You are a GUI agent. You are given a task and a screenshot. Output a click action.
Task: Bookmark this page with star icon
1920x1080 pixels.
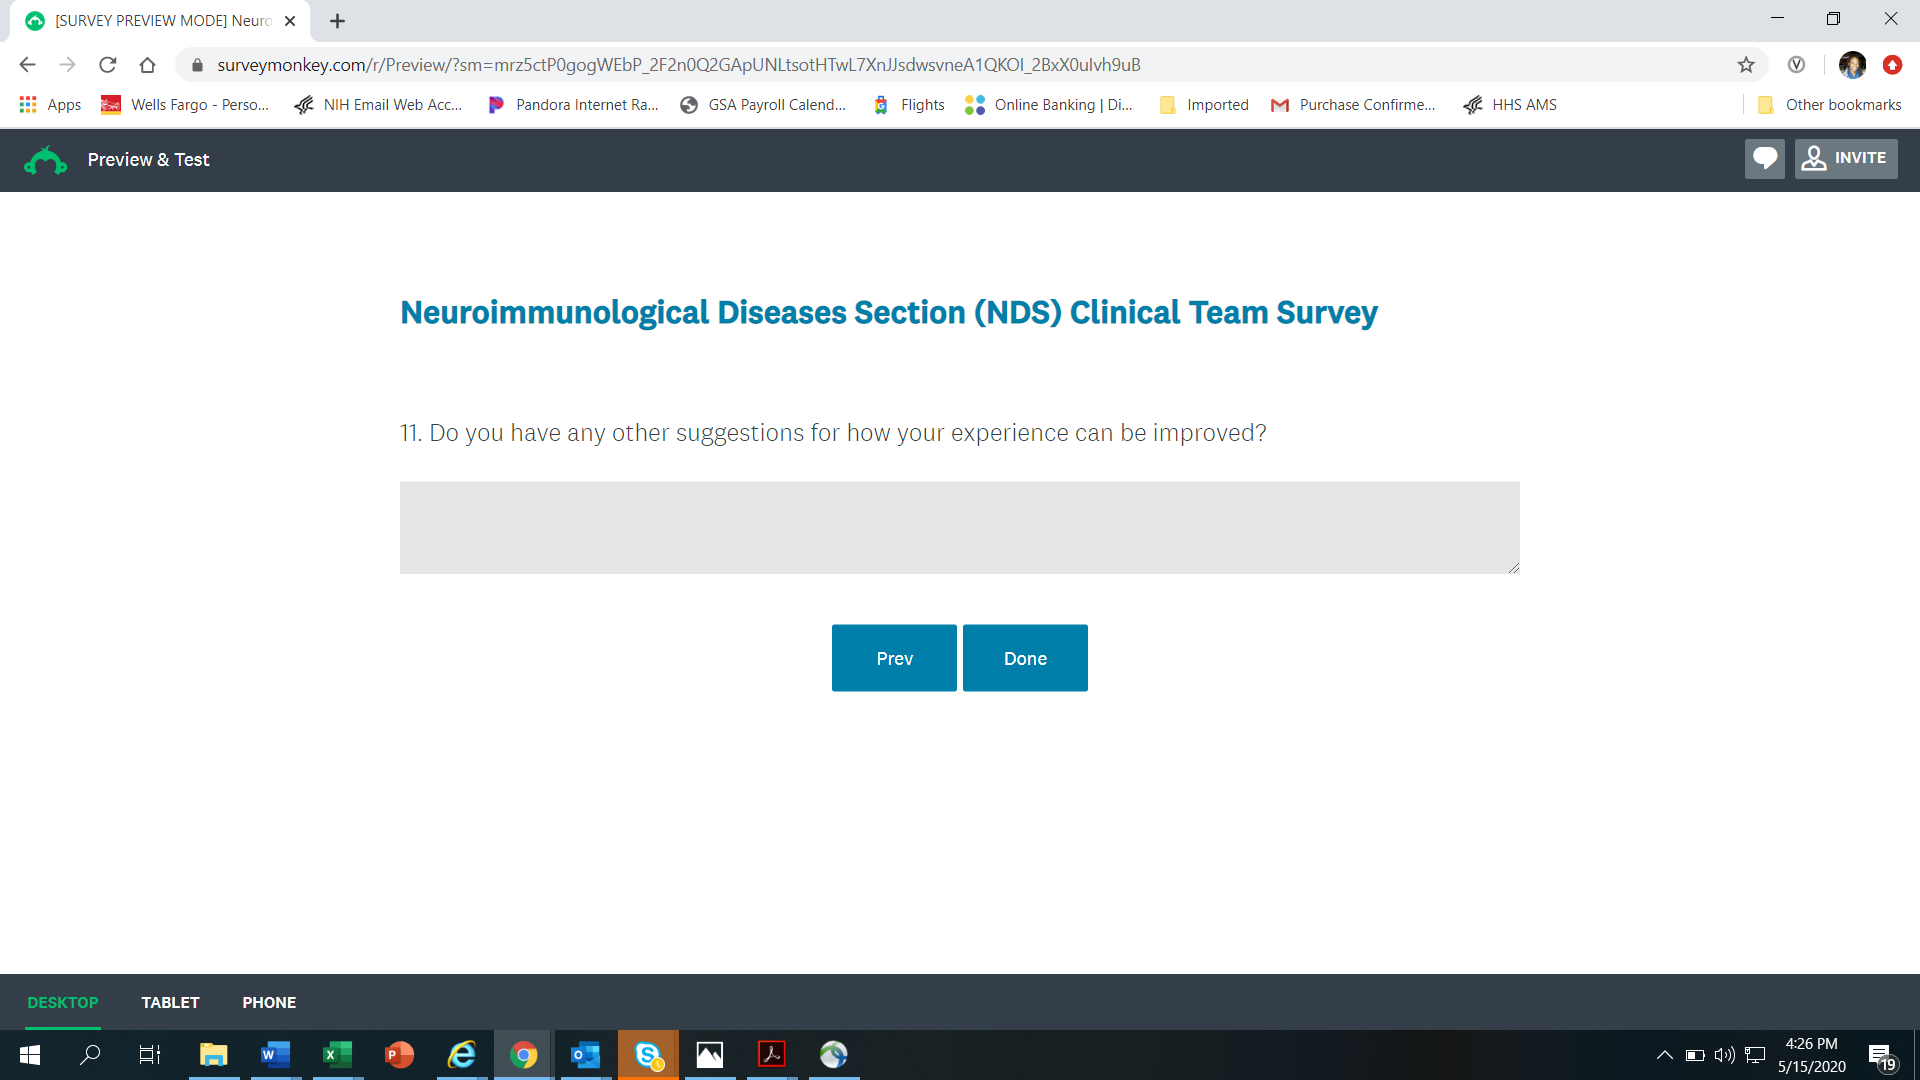1746,65
